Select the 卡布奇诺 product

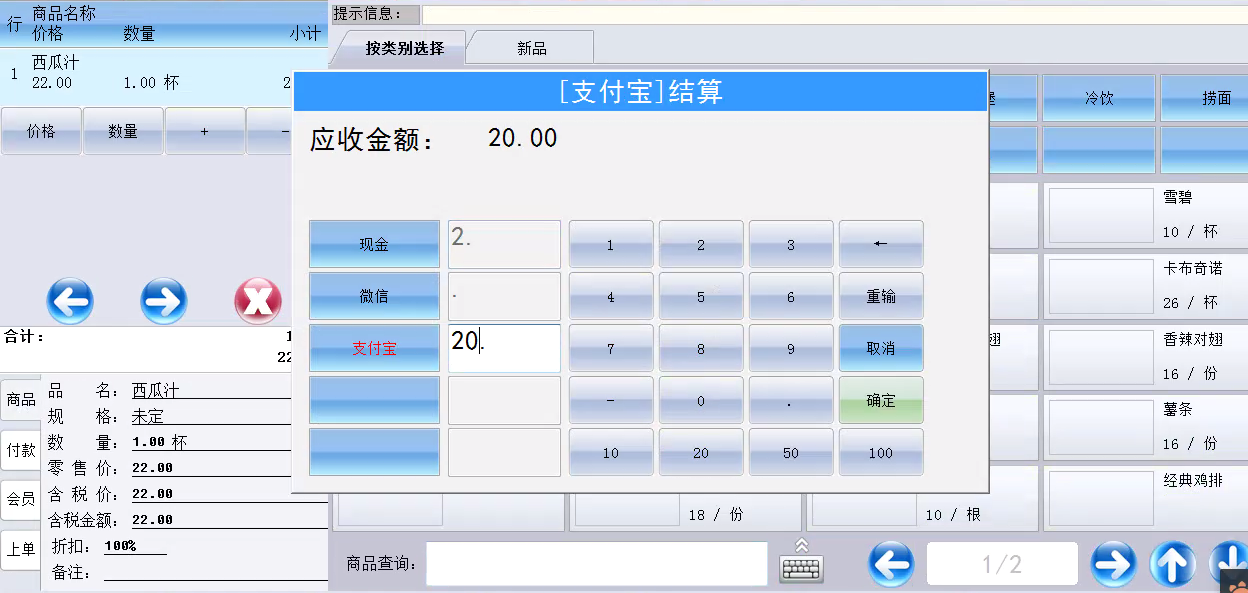pyautogui.click(x=1145, y=285)
